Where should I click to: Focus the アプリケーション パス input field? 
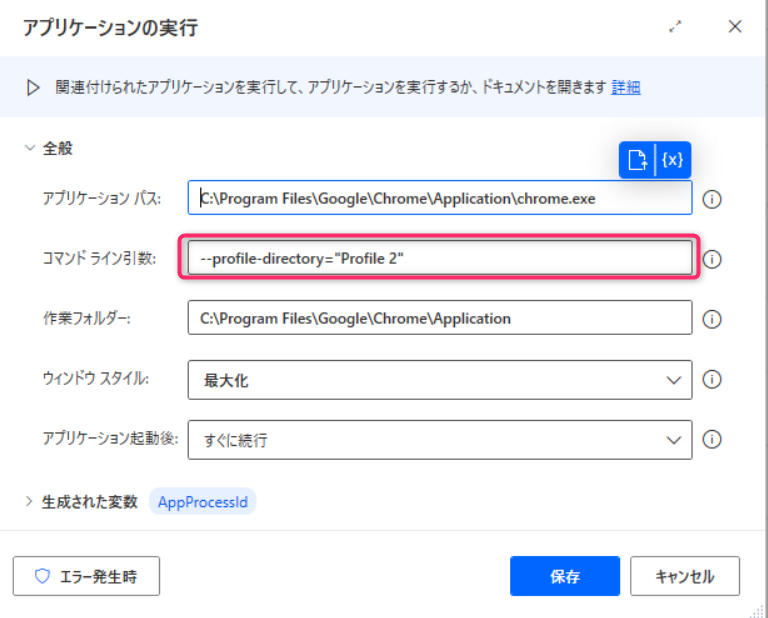(x=440, y=198)
